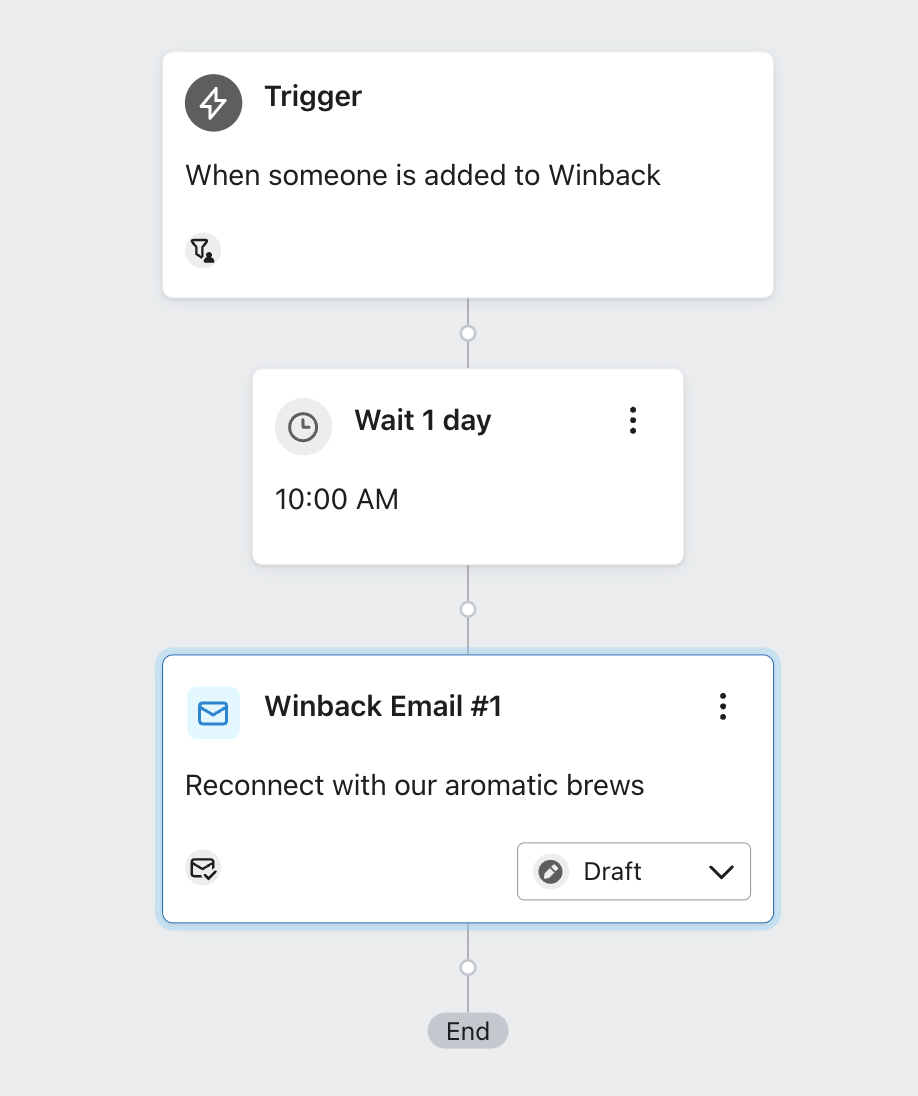Open the Draft status selector

633,871
